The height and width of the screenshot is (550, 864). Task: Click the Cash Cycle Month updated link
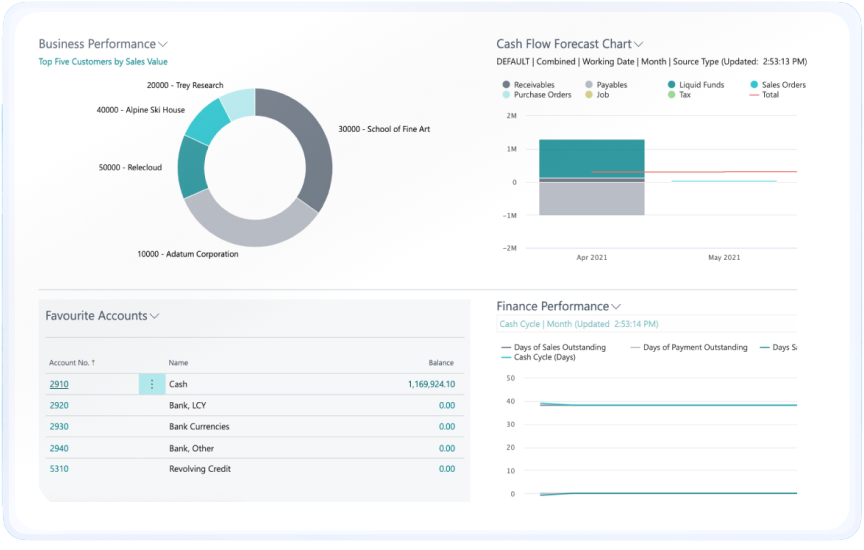click(579, 324)
